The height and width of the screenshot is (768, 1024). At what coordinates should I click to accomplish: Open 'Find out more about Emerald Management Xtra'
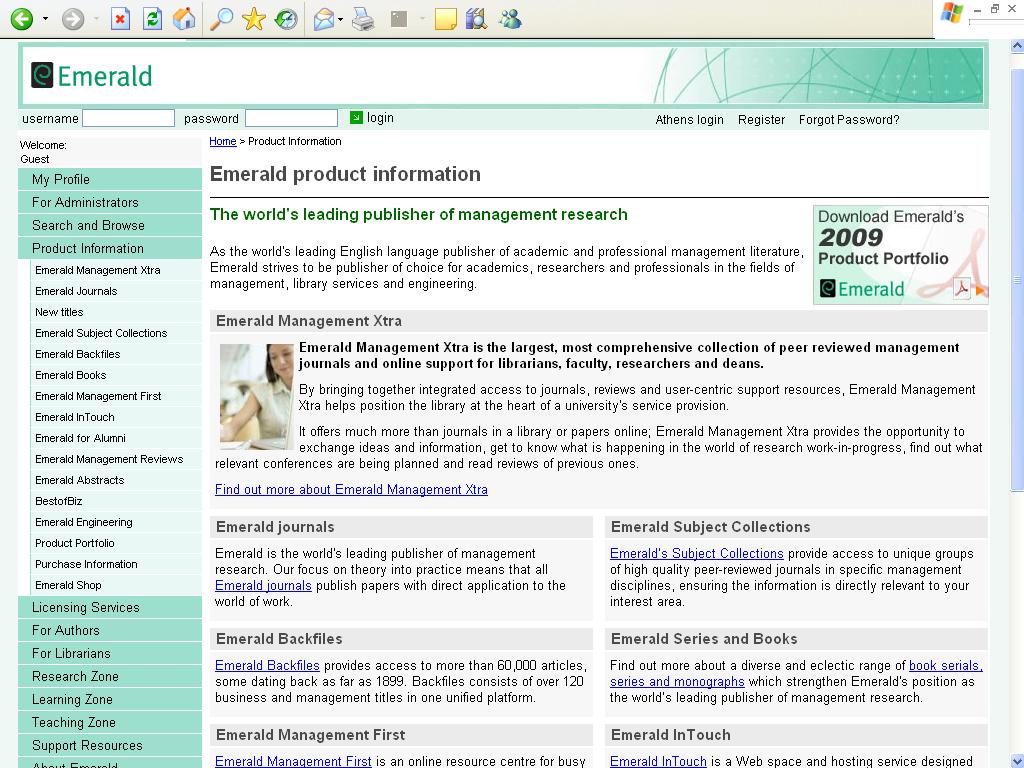coord(351,489)
